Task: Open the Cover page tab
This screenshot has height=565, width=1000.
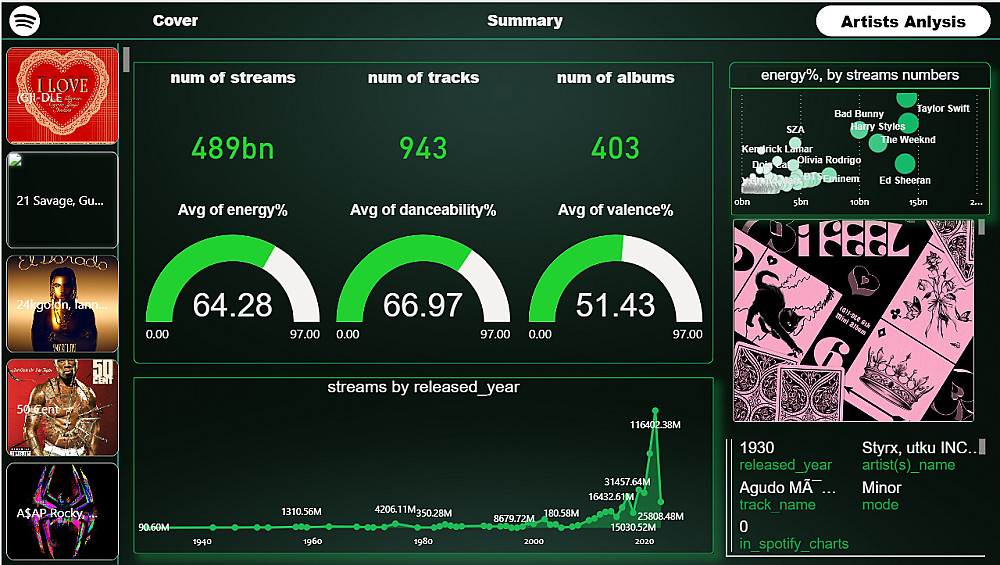Action: pyautogui.click(x=175, y=20)
